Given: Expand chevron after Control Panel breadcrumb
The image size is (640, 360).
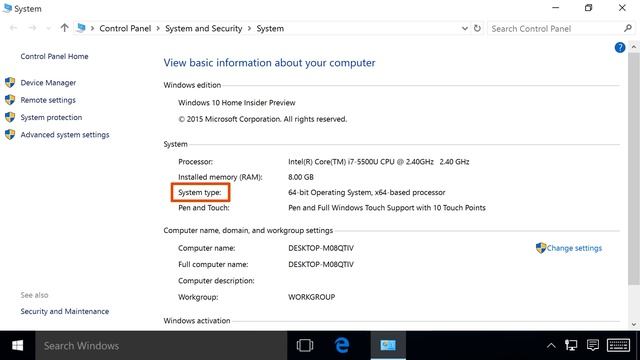Looking at the screenshot, I should point(158,29).
